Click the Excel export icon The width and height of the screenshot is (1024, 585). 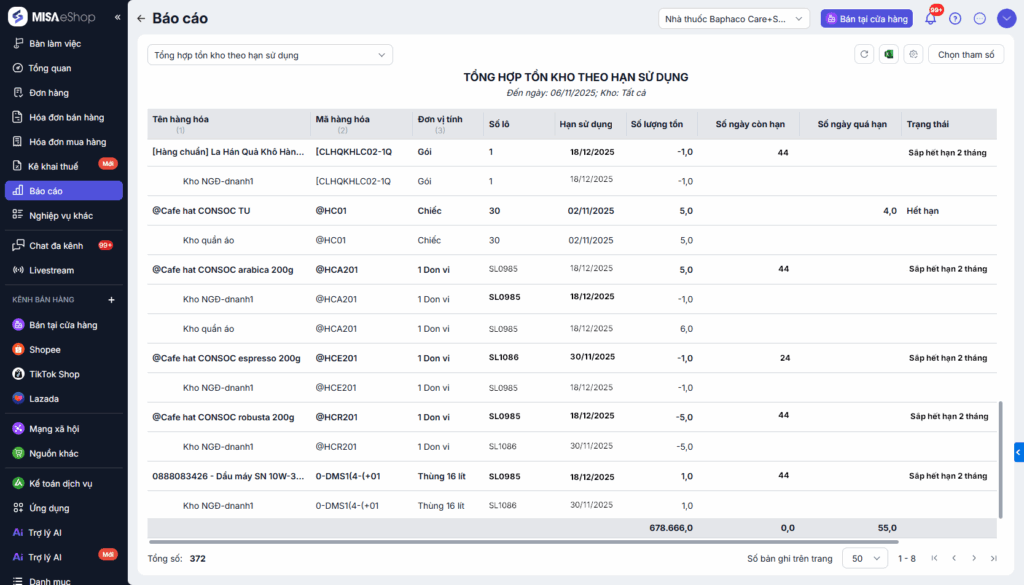pos(888,55)
